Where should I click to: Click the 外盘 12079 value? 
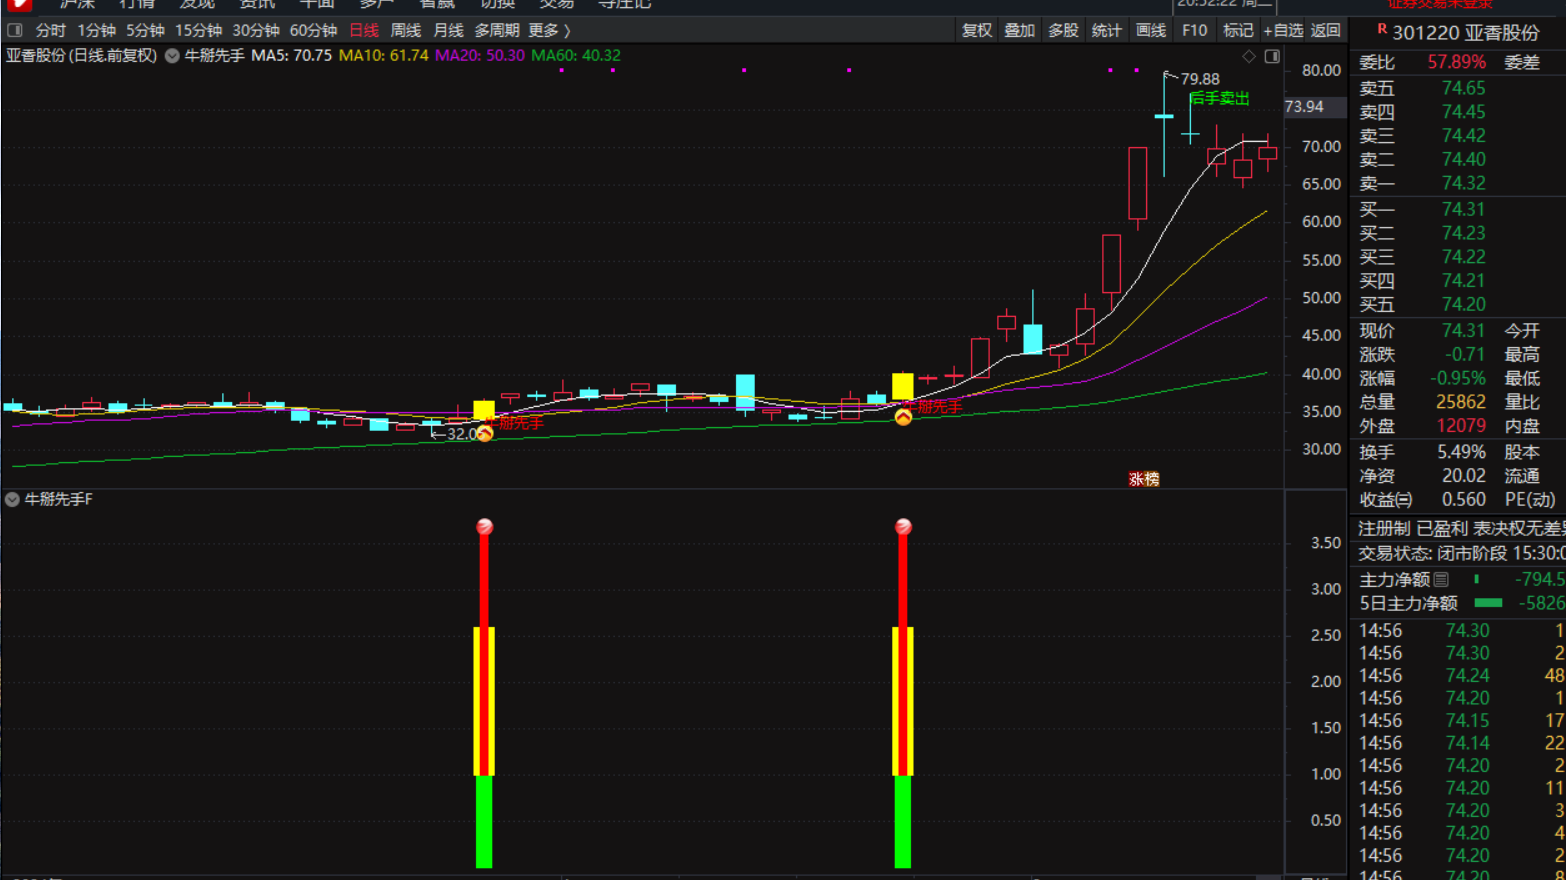pyautogui.click(x=1460, y=426)
